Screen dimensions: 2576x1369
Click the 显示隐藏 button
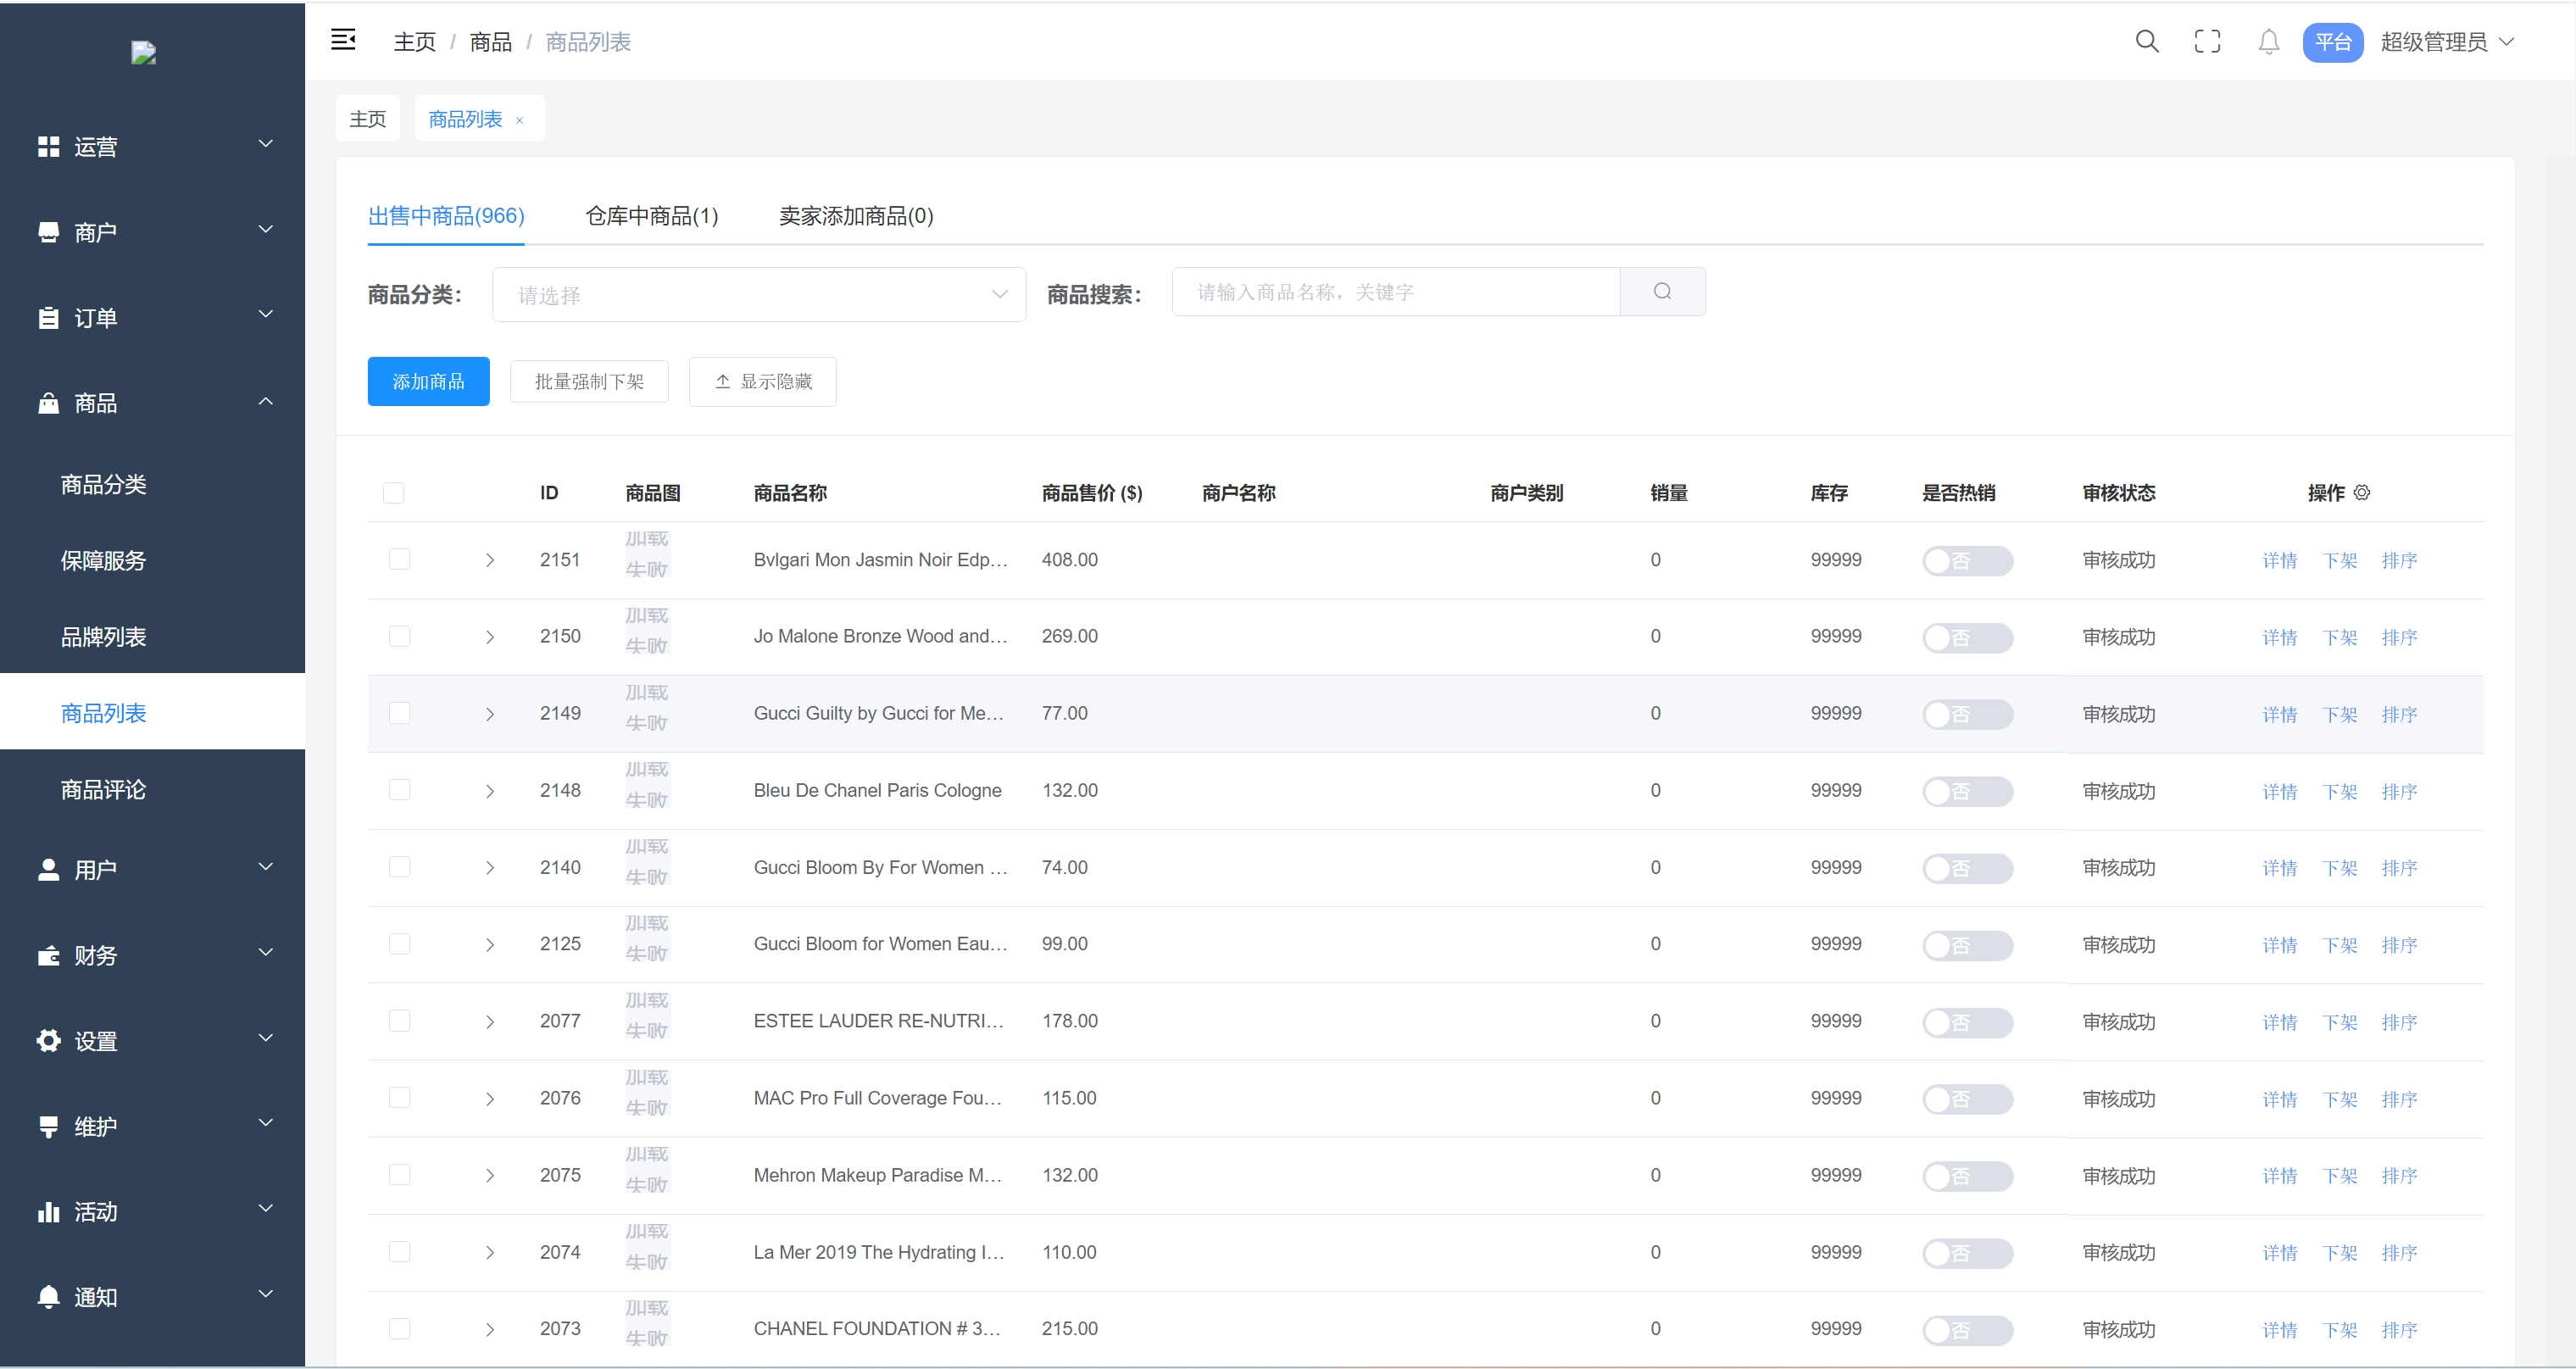(763, 381)
